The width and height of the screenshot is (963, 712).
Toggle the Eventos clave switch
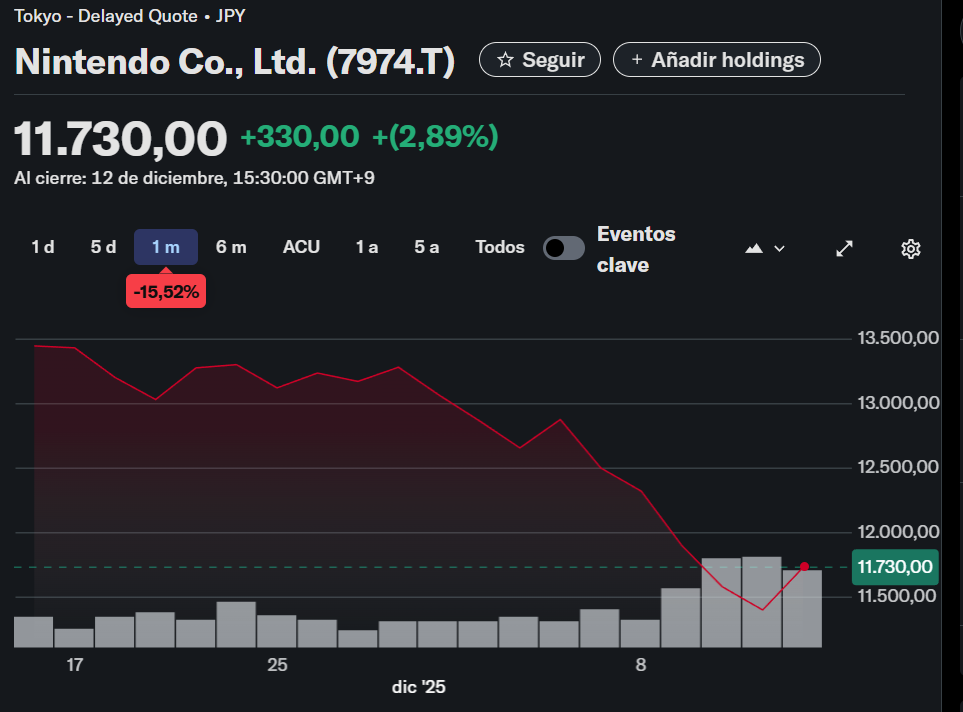(x=564, y=248)
